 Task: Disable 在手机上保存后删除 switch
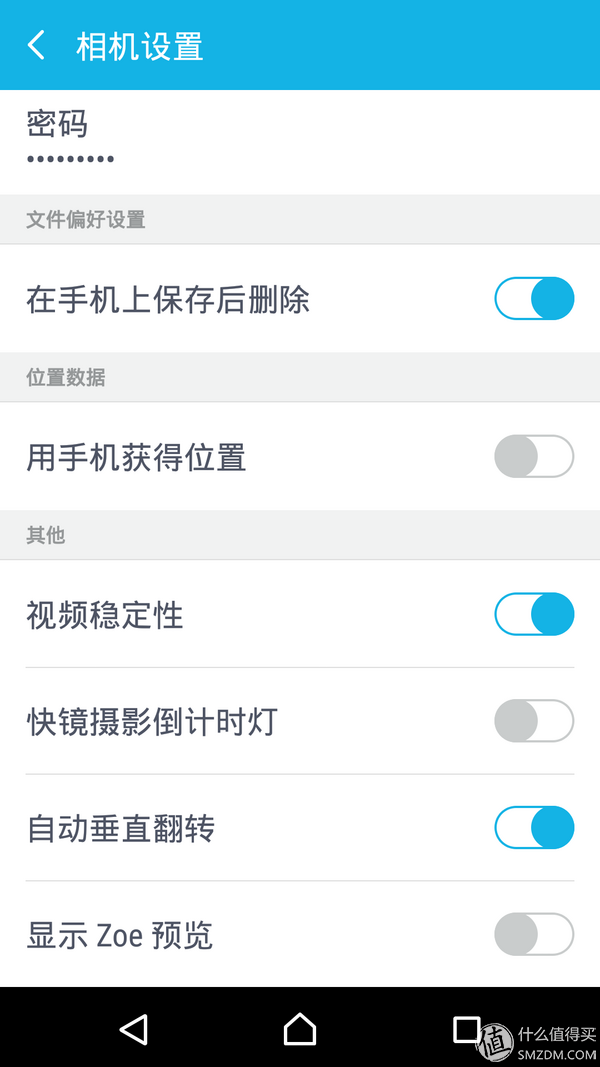pos(534,299)
